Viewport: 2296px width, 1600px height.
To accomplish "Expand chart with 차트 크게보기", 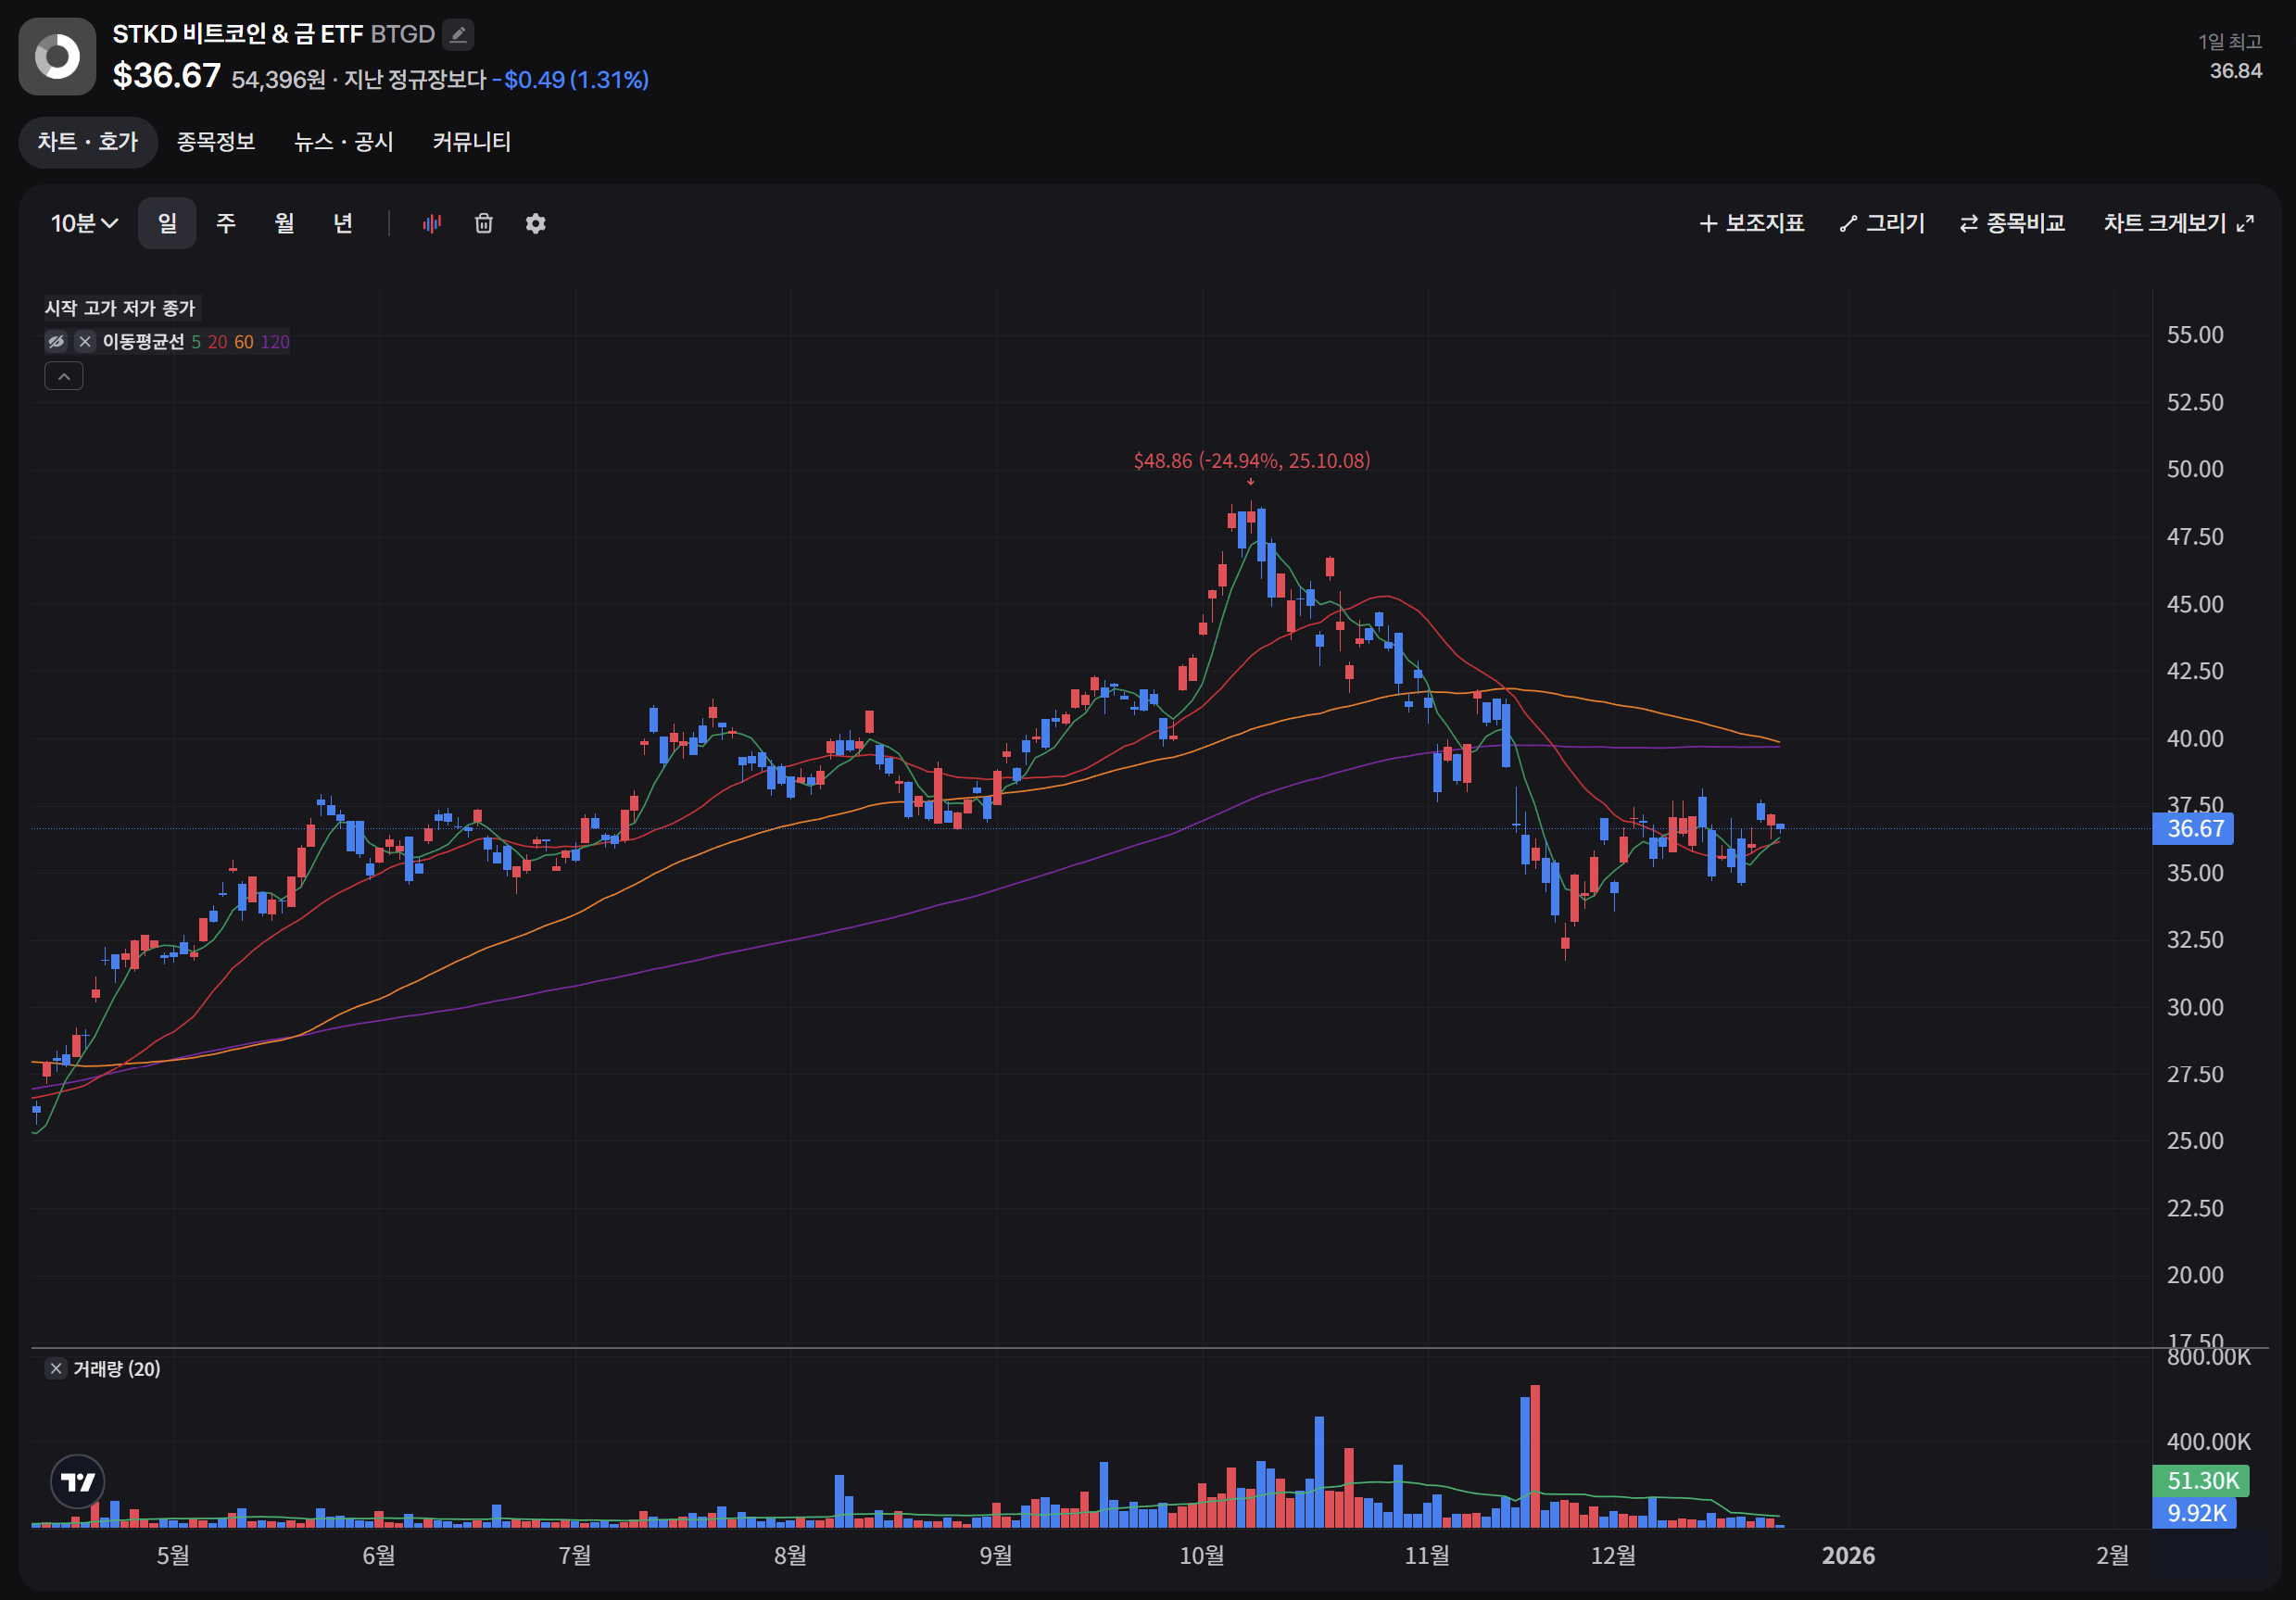I will click(x=2177, y=223).
